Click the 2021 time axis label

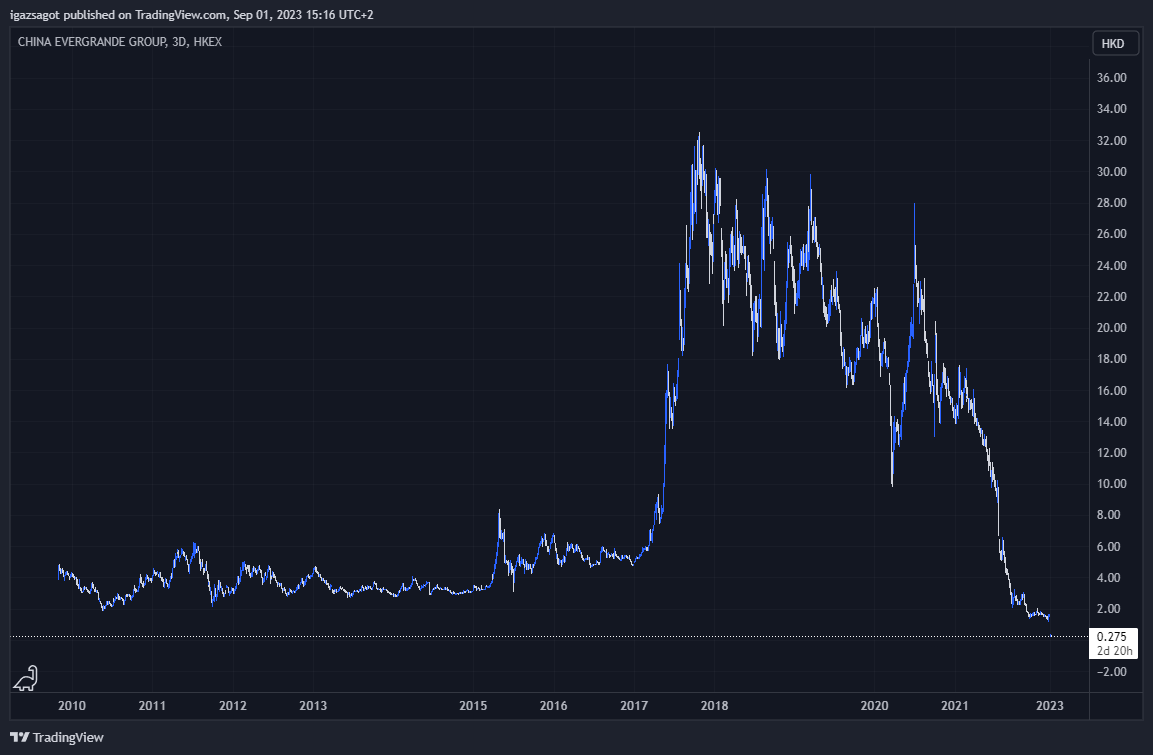[x=954, y=706]
